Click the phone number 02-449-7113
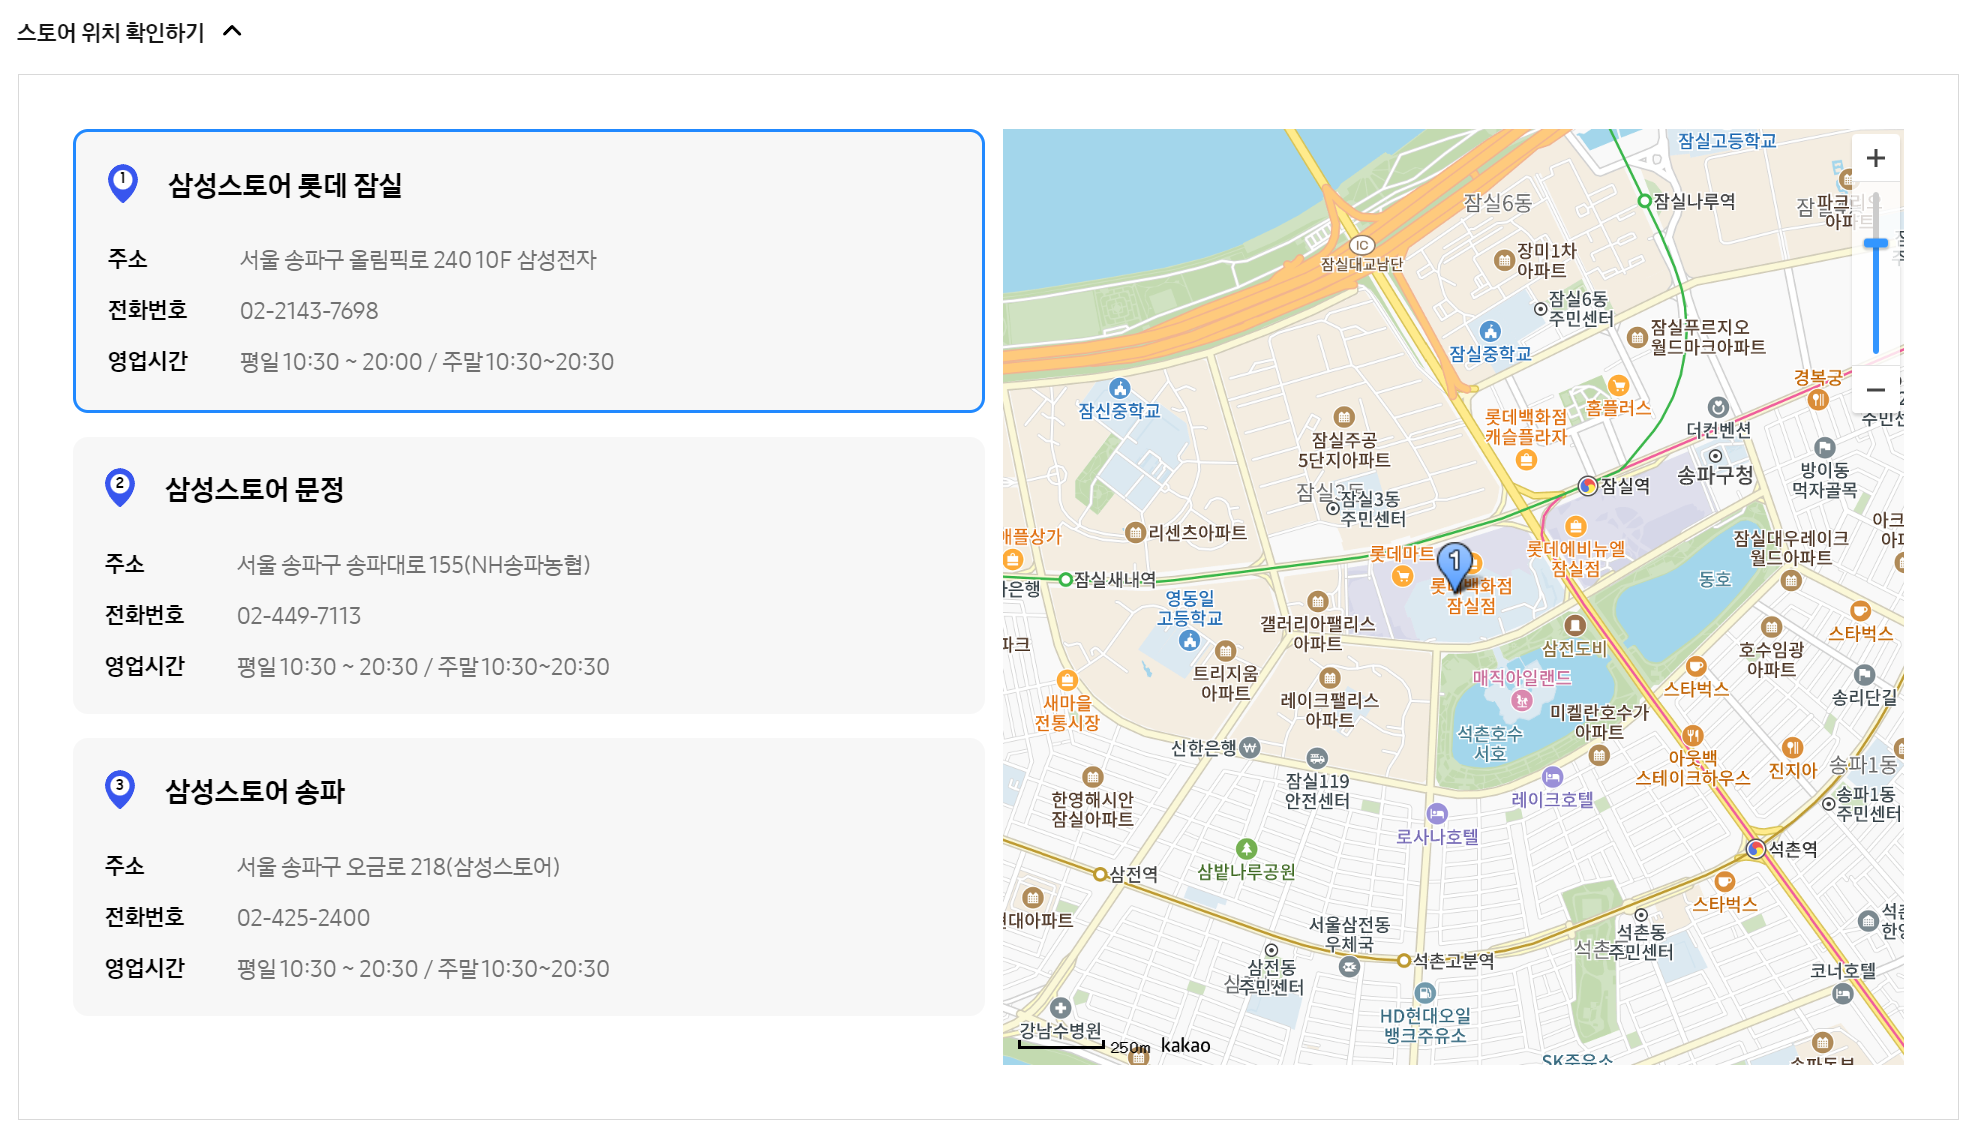This screenshot has height=1135, width=1982. [x=299, y=616]
